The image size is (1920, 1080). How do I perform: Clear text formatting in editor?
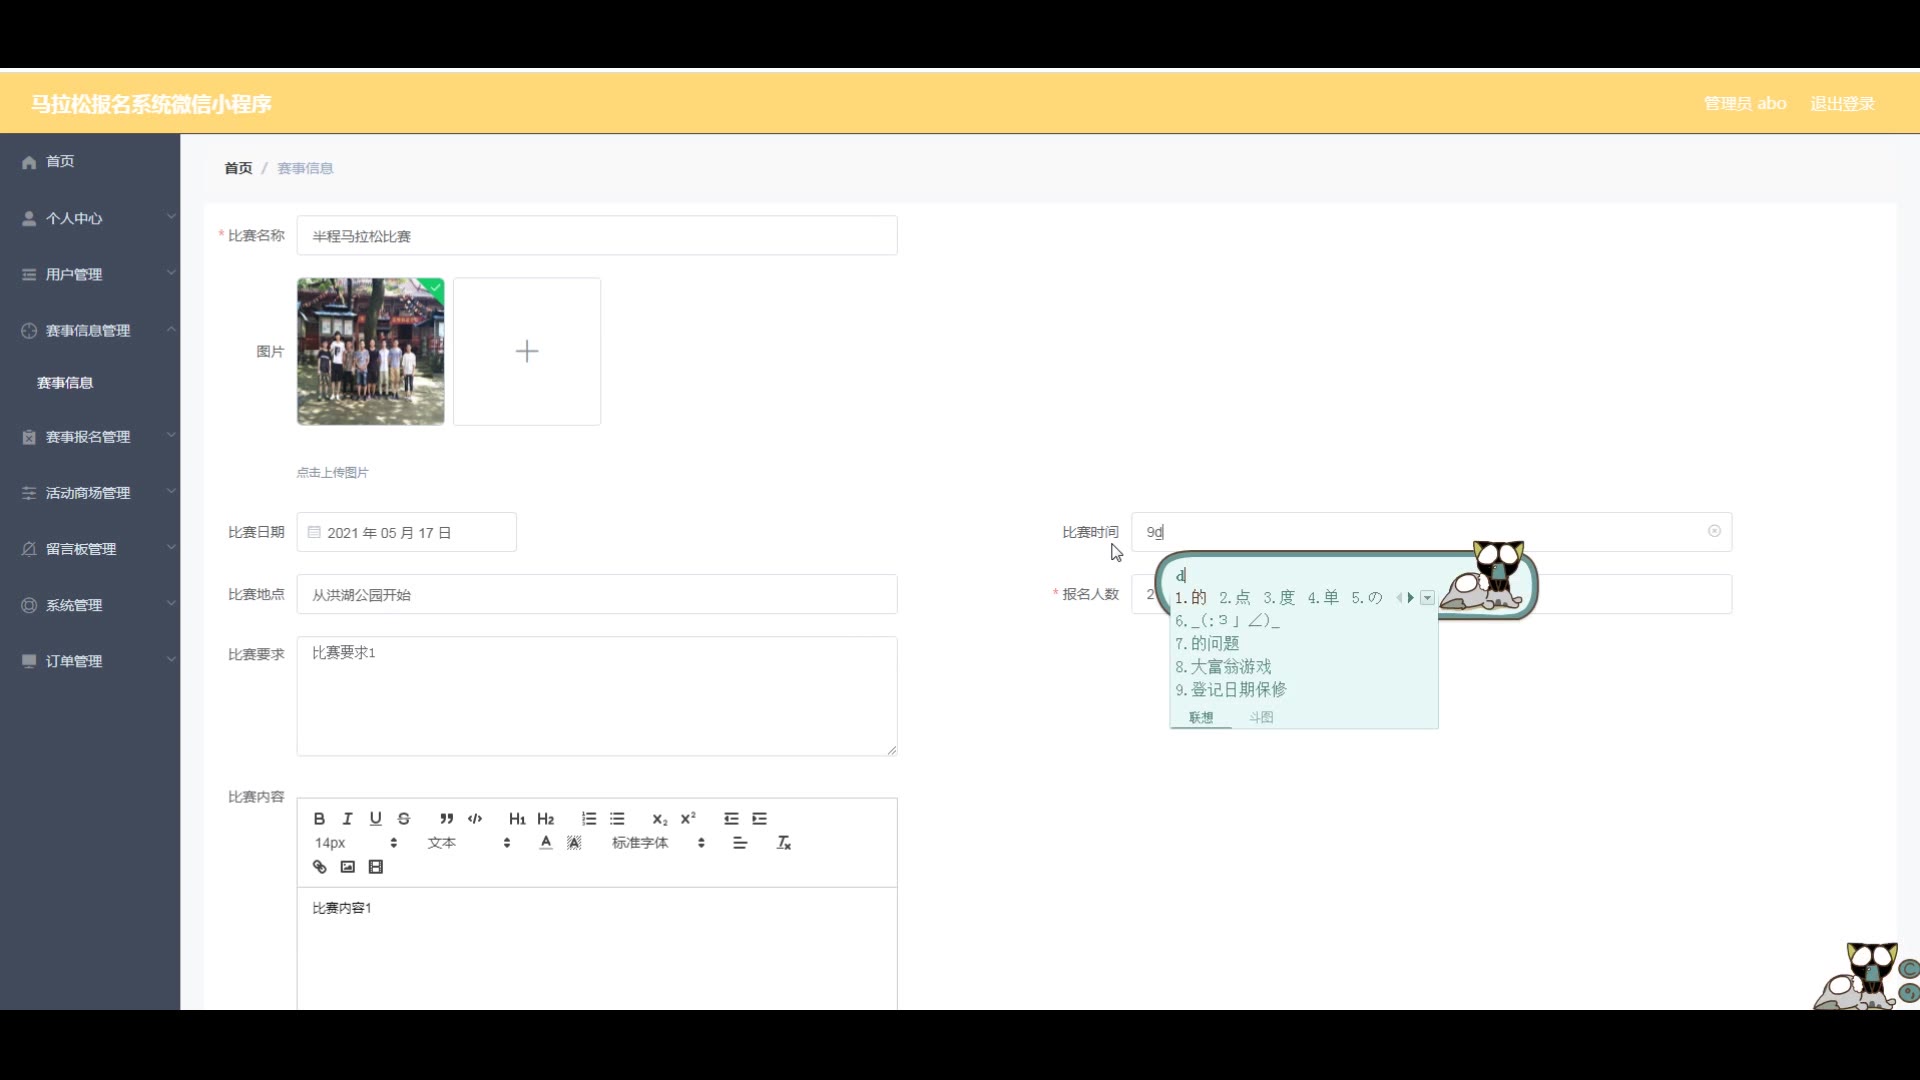point(784,843)
